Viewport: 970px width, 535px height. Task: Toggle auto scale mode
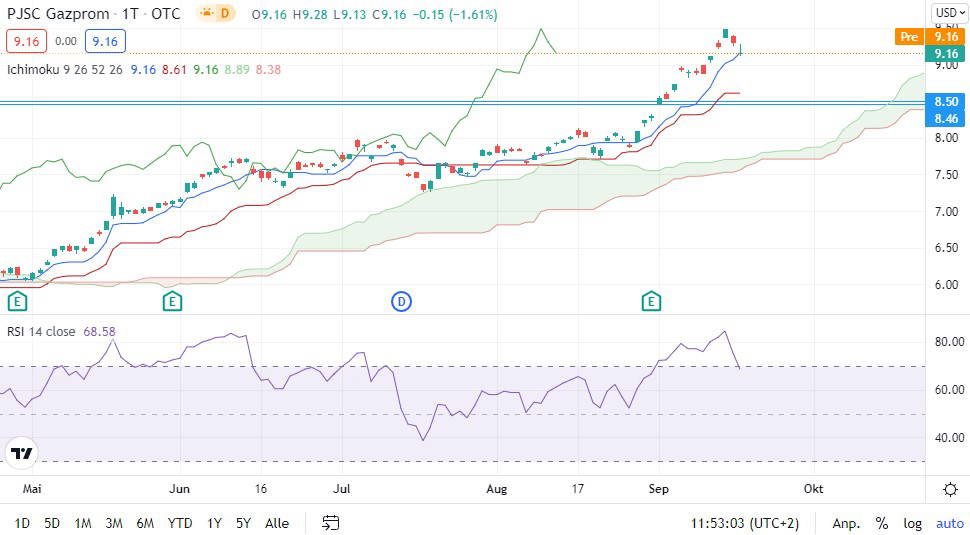click(x=950, y=523)
